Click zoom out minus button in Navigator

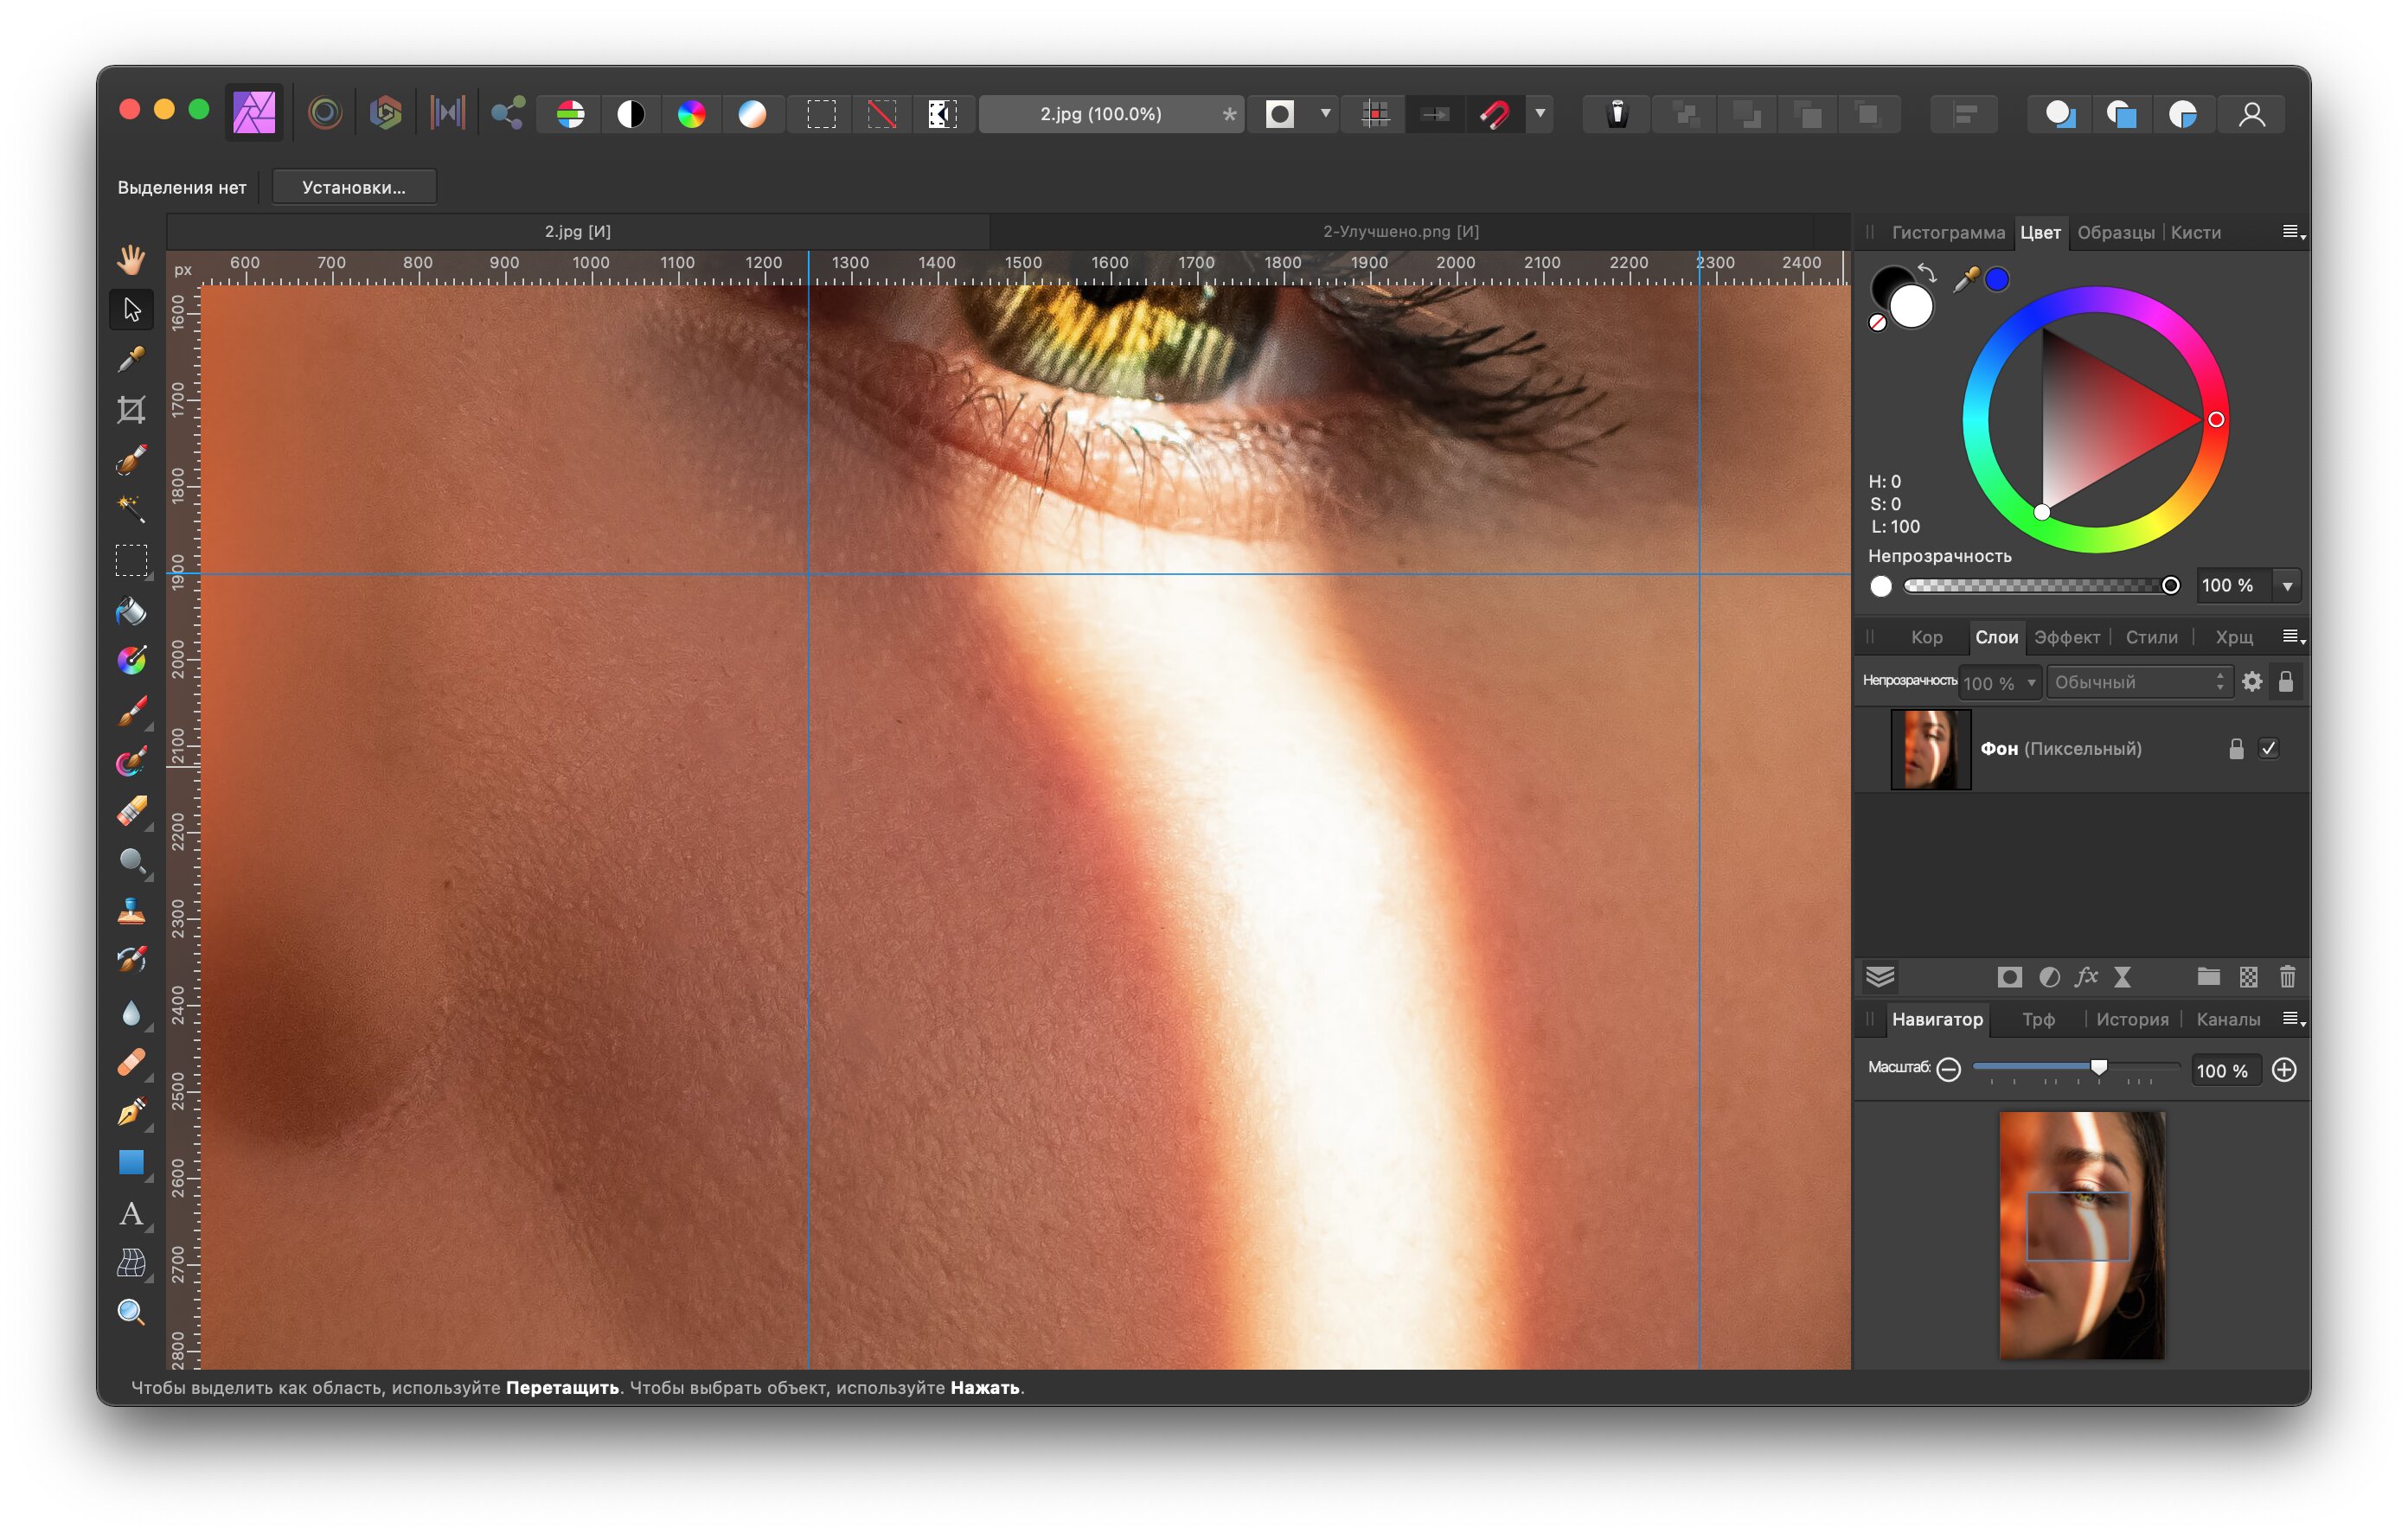(x=1948, y=1069)
